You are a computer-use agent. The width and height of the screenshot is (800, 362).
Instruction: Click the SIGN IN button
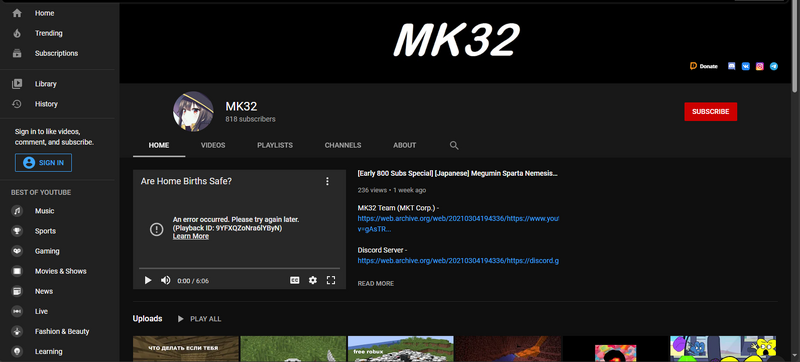[x=43, y=163]
